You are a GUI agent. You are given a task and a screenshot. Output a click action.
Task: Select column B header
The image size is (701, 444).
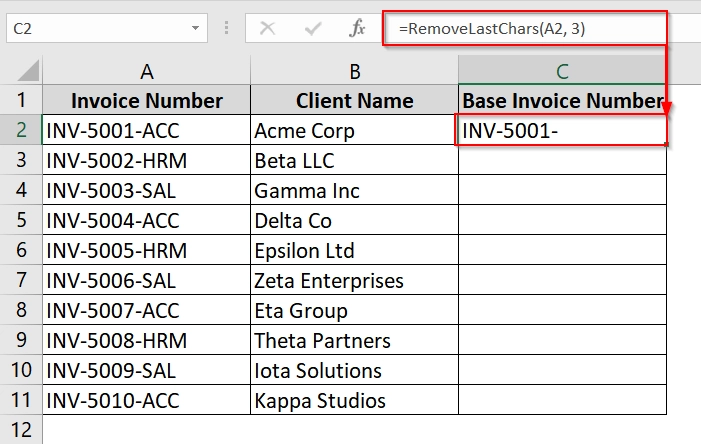[355, 71]
